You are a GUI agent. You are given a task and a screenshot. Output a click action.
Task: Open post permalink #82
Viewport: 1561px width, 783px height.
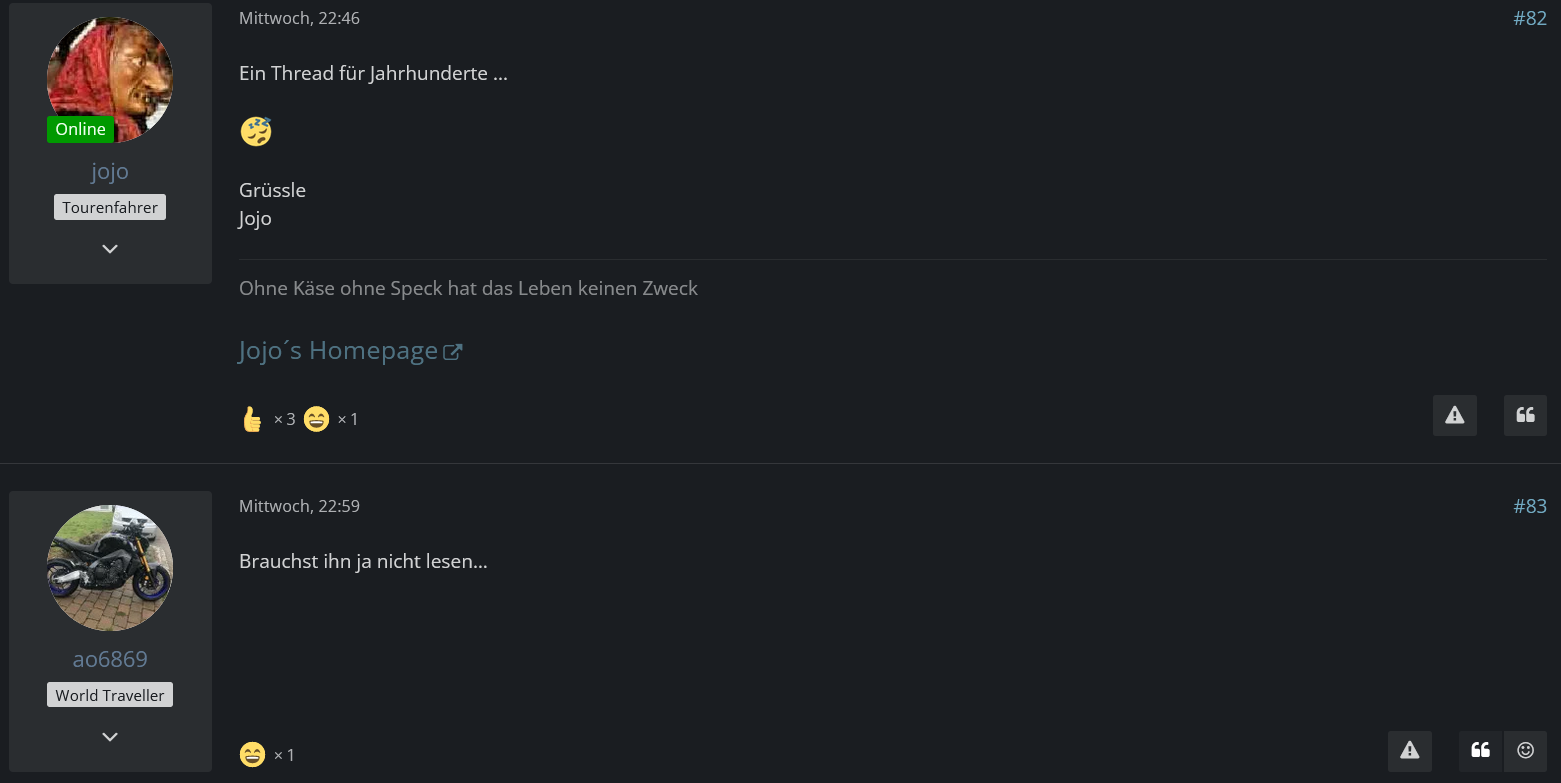coord(1529,18)
